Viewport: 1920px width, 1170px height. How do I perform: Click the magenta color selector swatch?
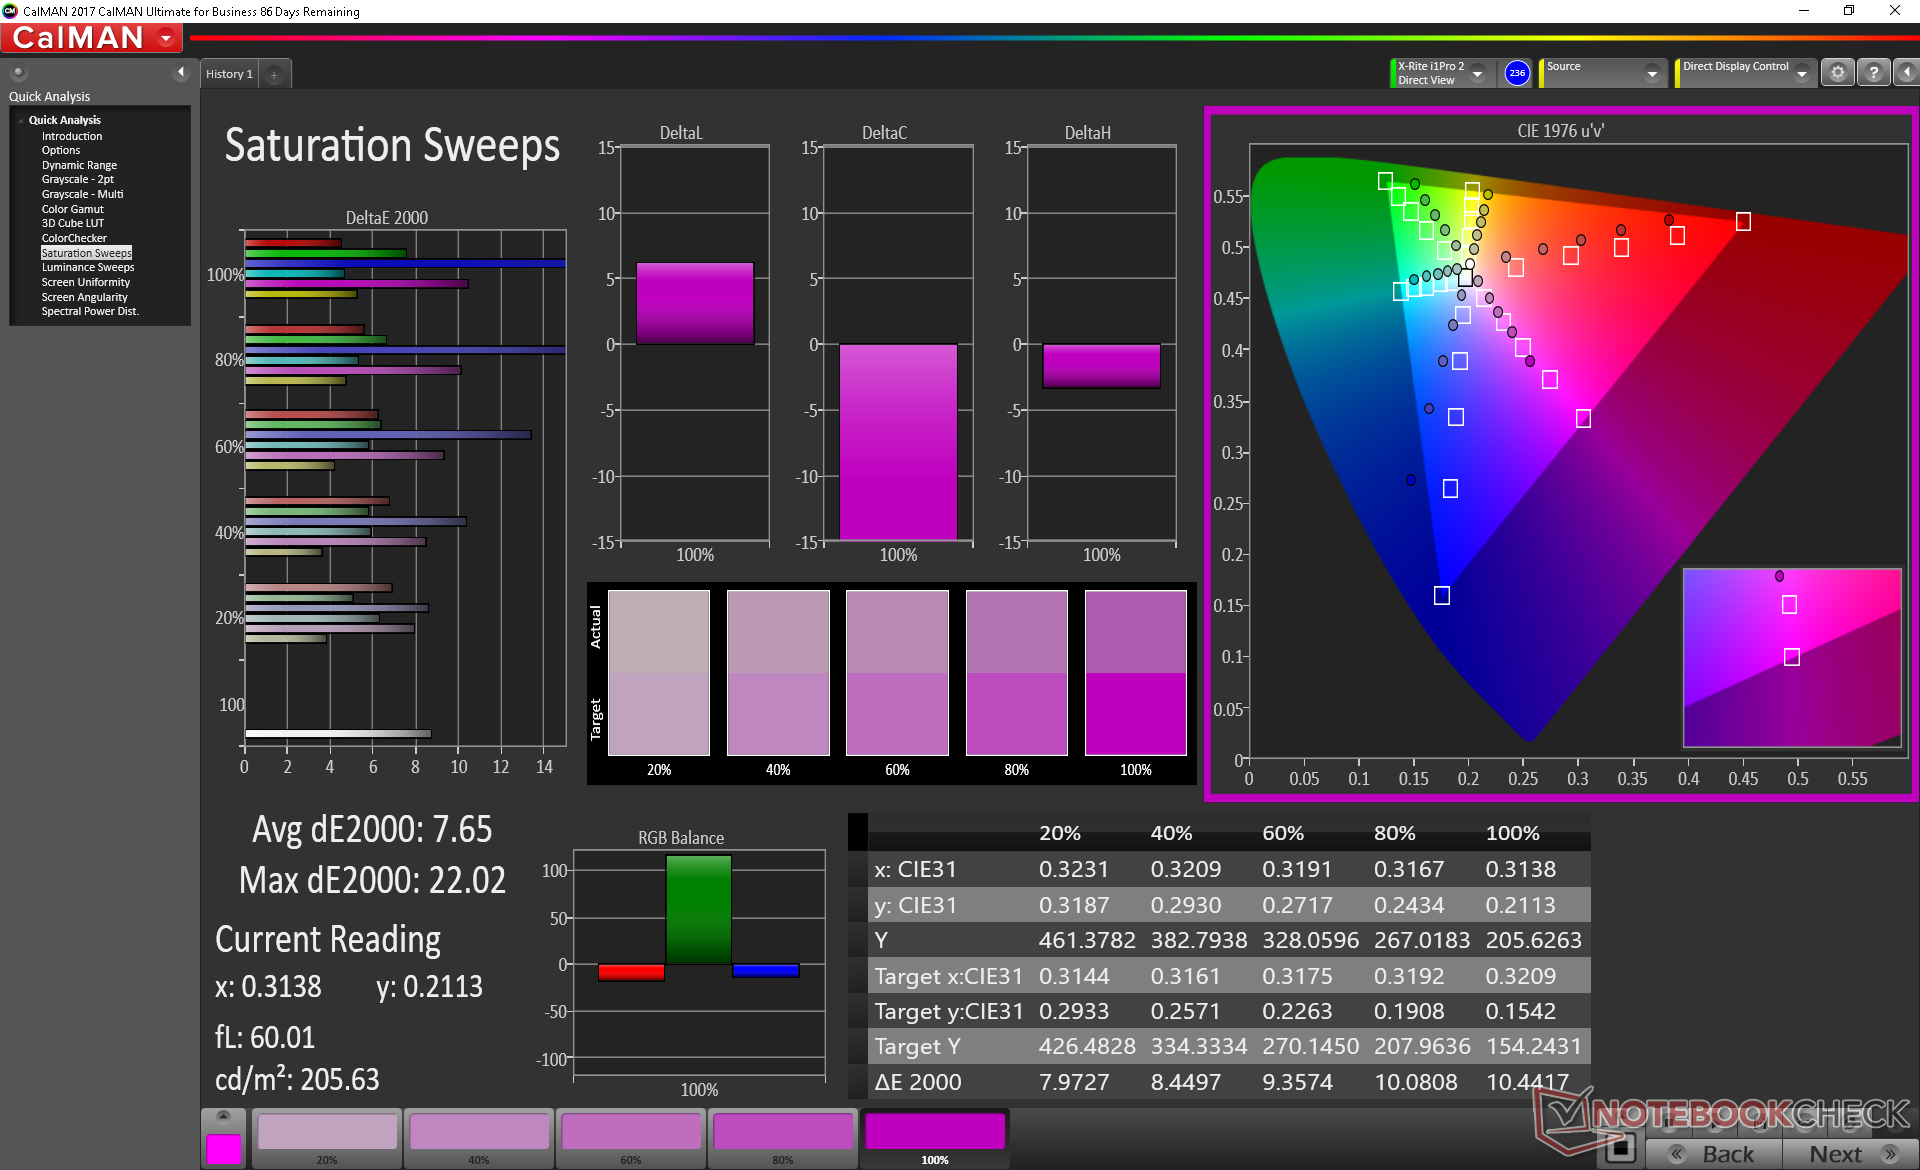pyautogui.click(x=223, y=1148)
